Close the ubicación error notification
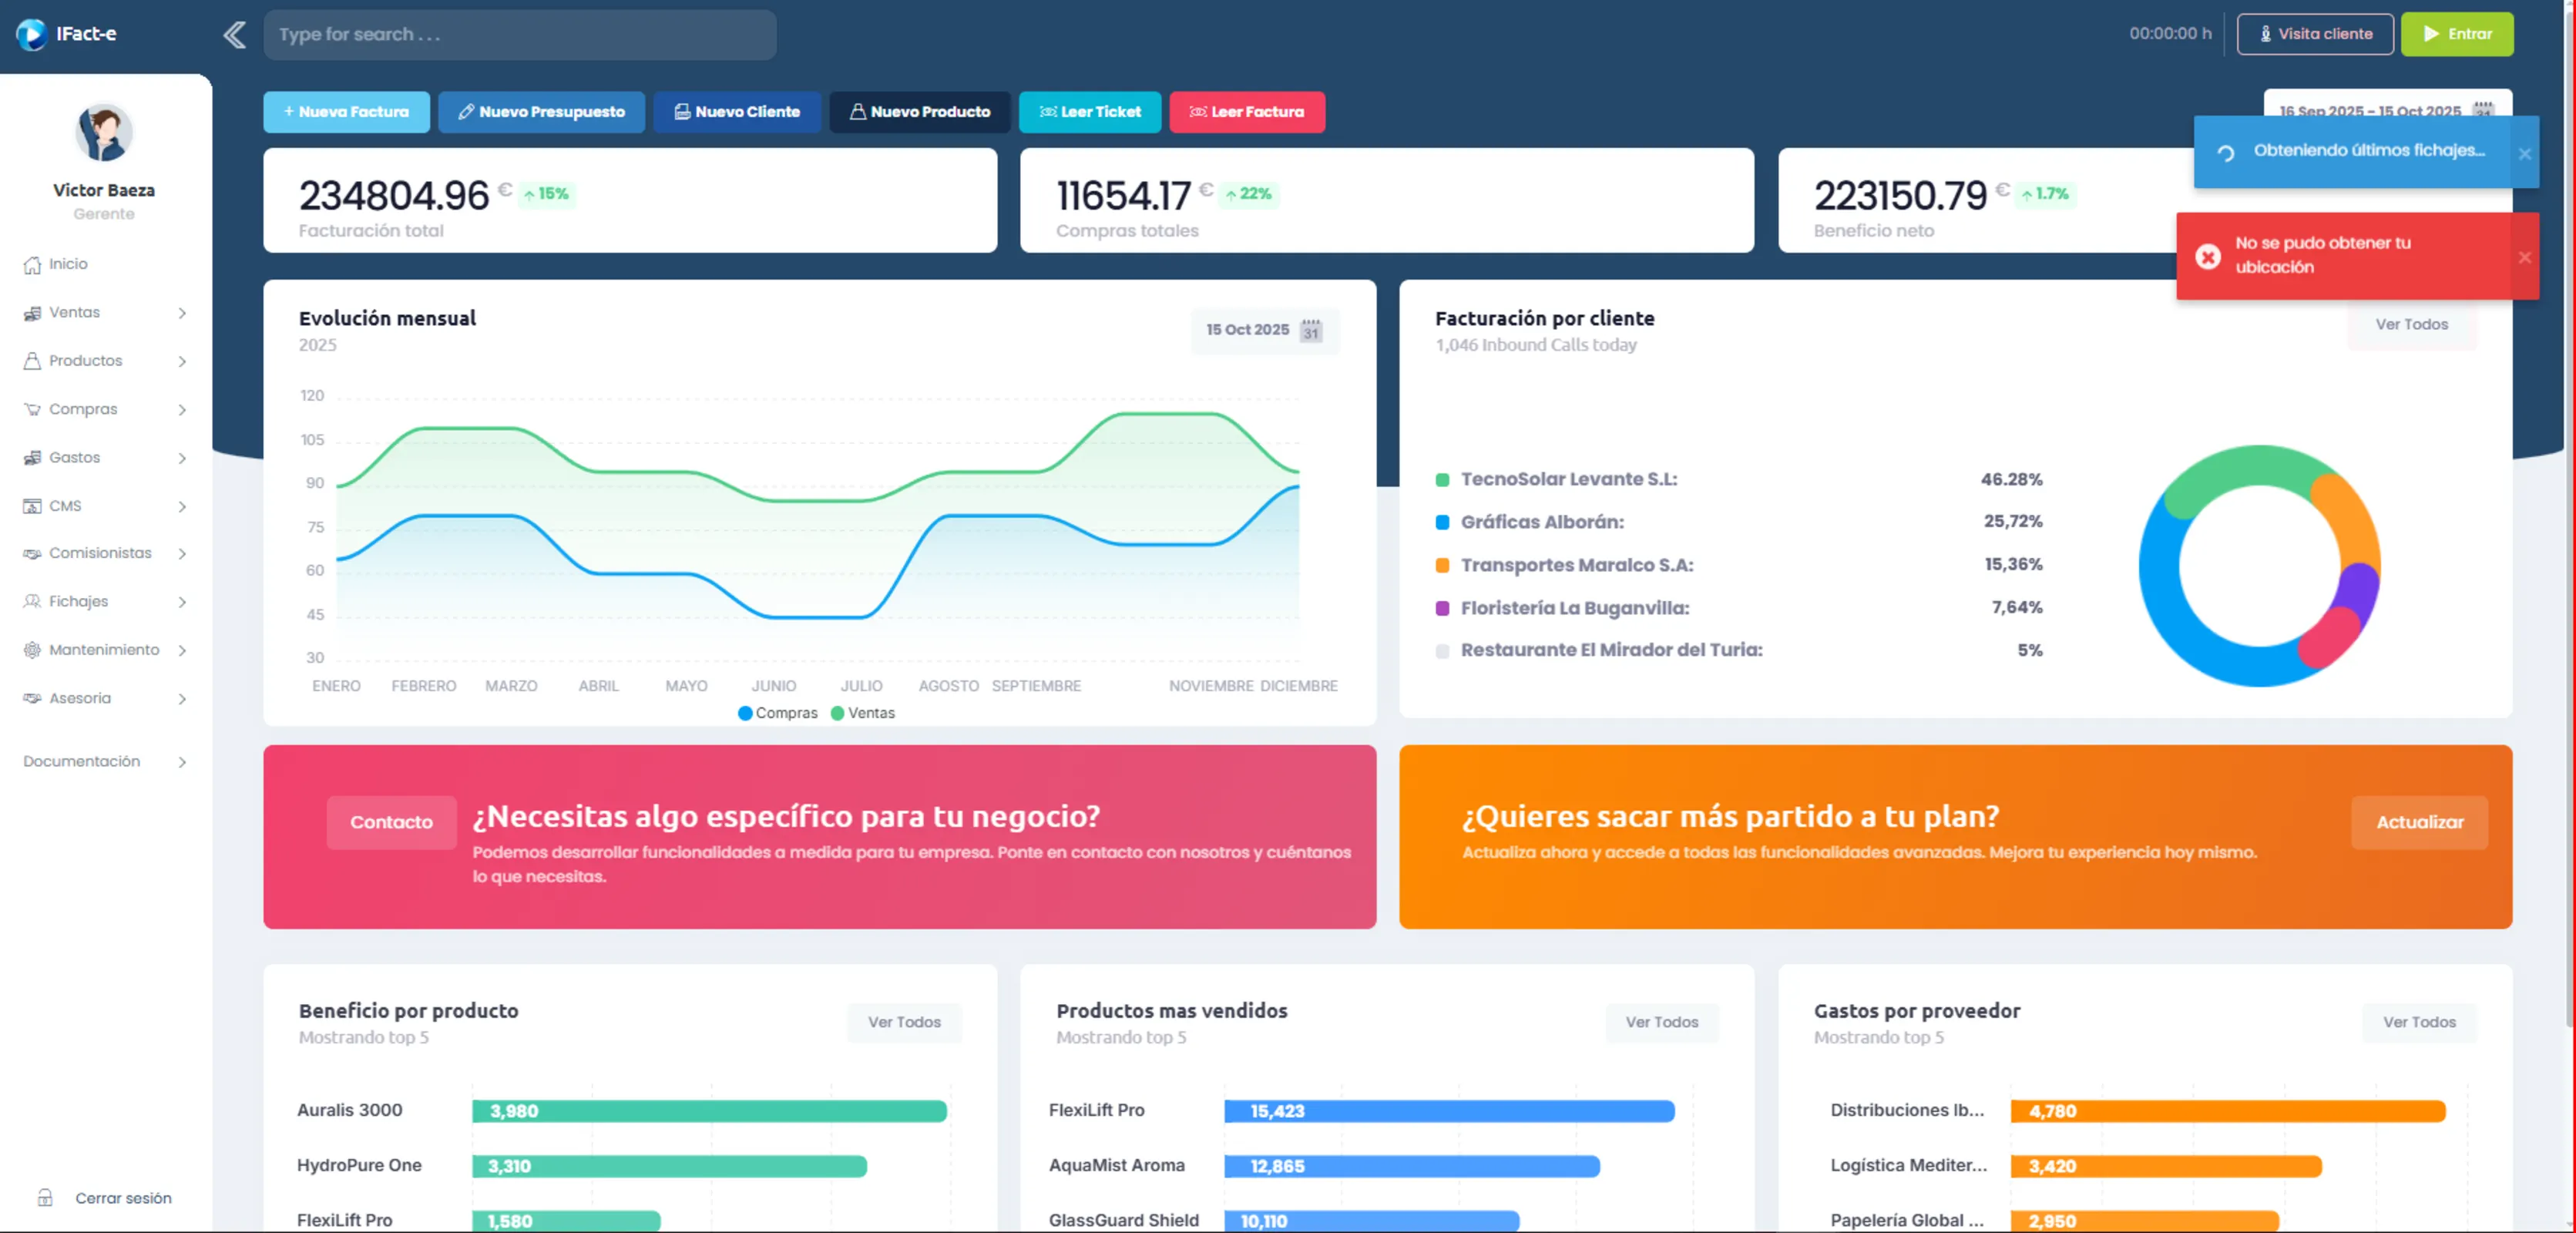 (2524, 258)
